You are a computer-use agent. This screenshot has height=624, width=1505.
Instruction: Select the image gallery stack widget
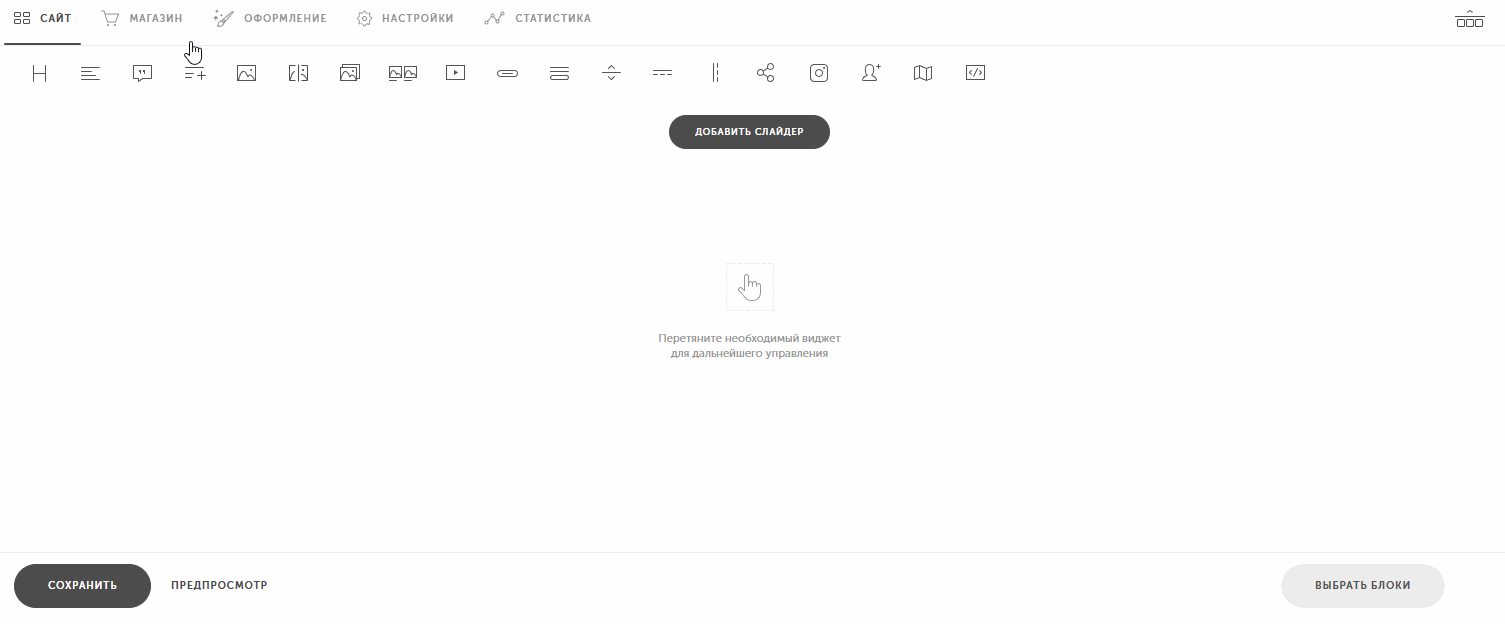pos(350,73)
